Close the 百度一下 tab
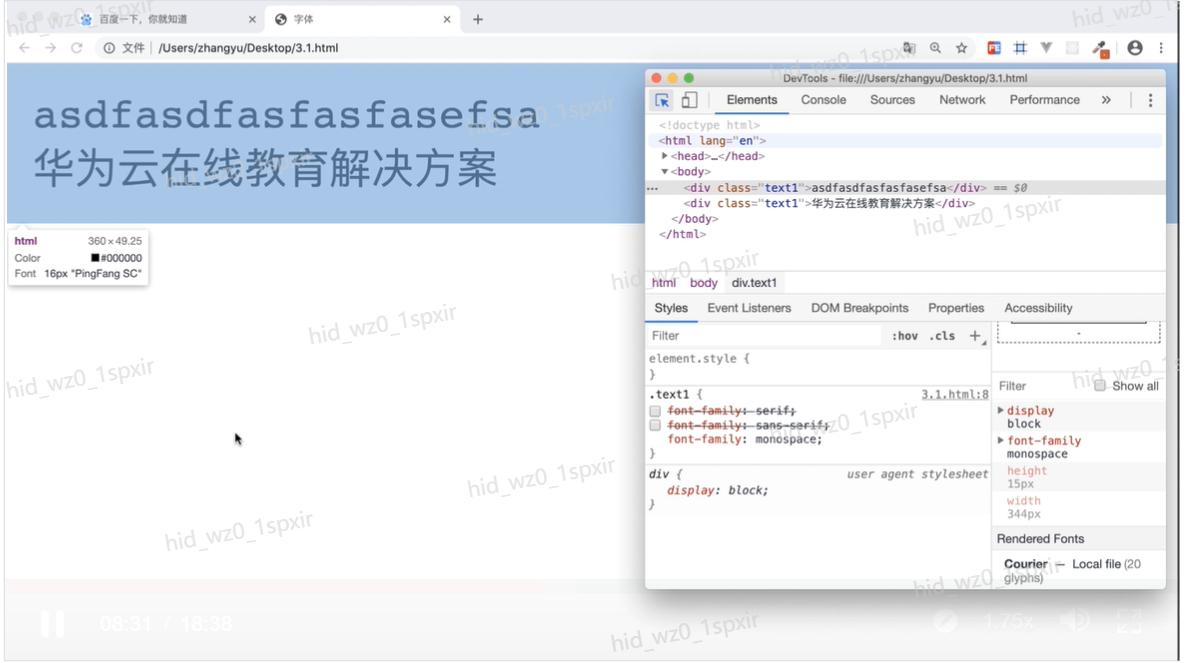Screen dimensions: 1203x663 (x=252, y=19)
